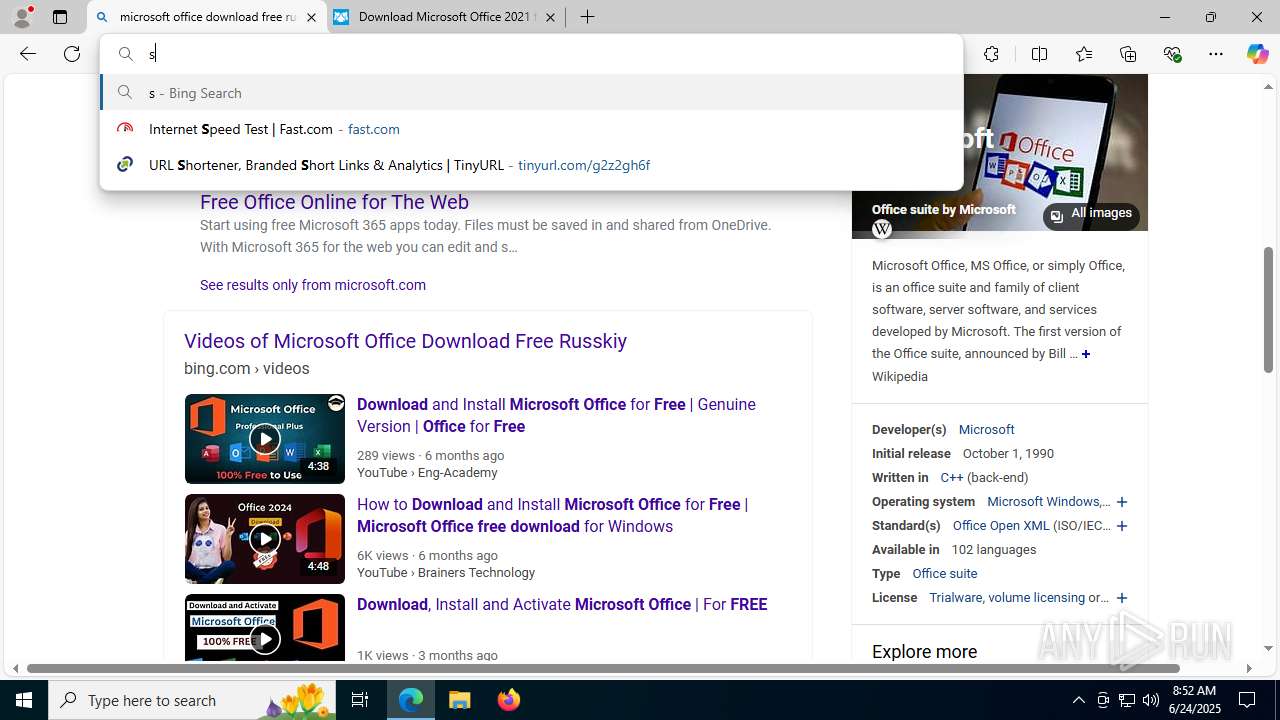Close the Download Microsoft Office 2021 tab
Screen dimensions: 1280x720
coord(550,17)
